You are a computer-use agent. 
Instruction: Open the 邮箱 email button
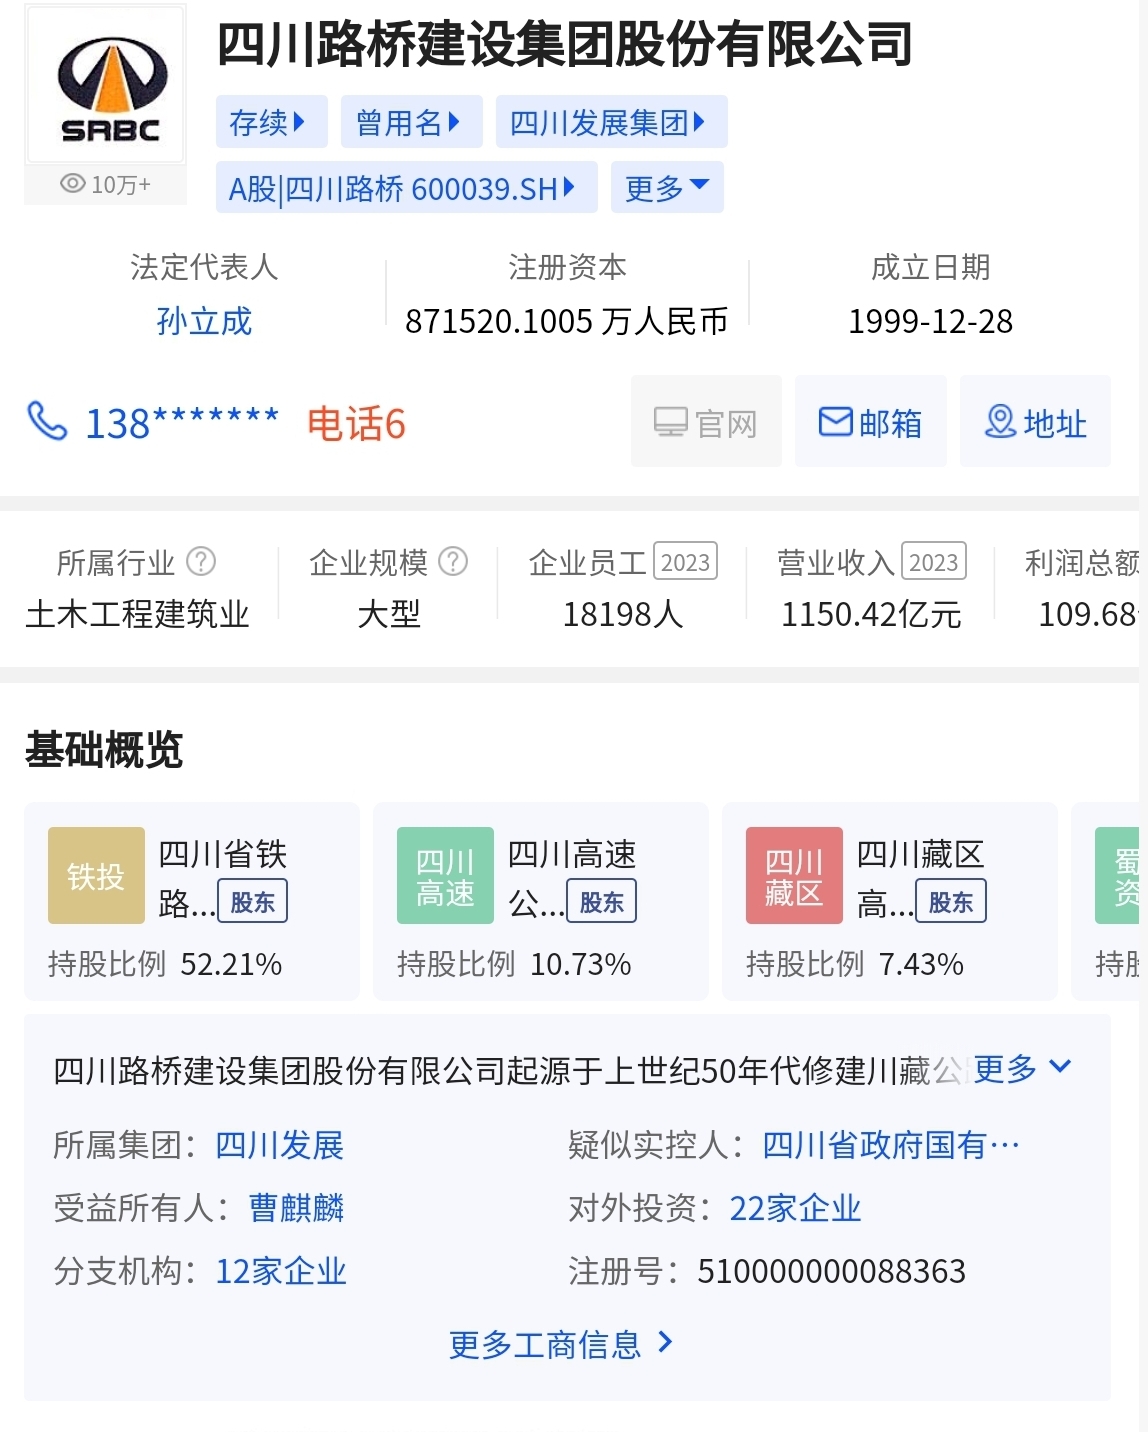[x=871, y=421]
